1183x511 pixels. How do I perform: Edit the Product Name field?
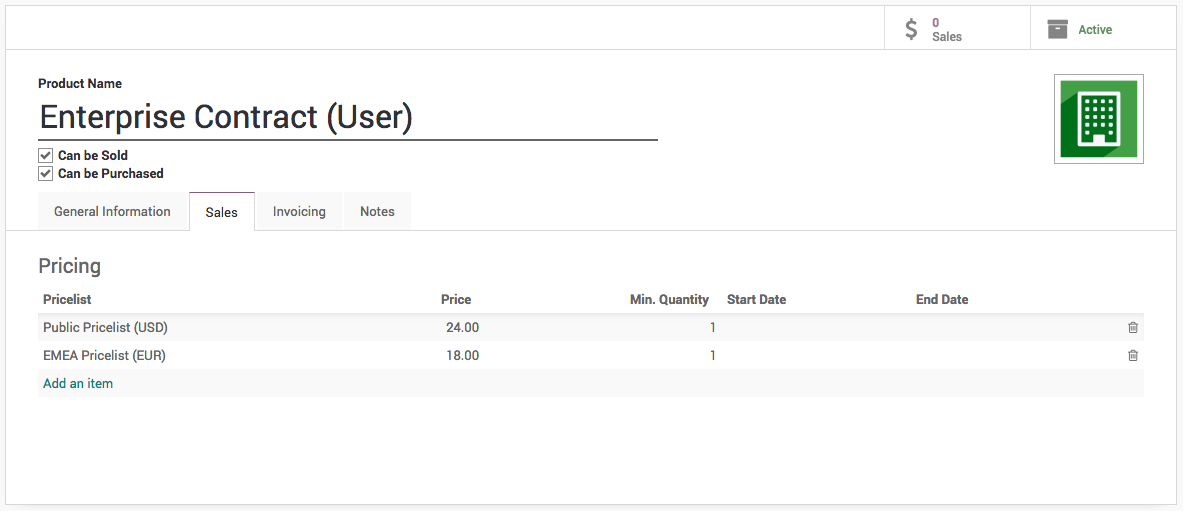point(347,118)
